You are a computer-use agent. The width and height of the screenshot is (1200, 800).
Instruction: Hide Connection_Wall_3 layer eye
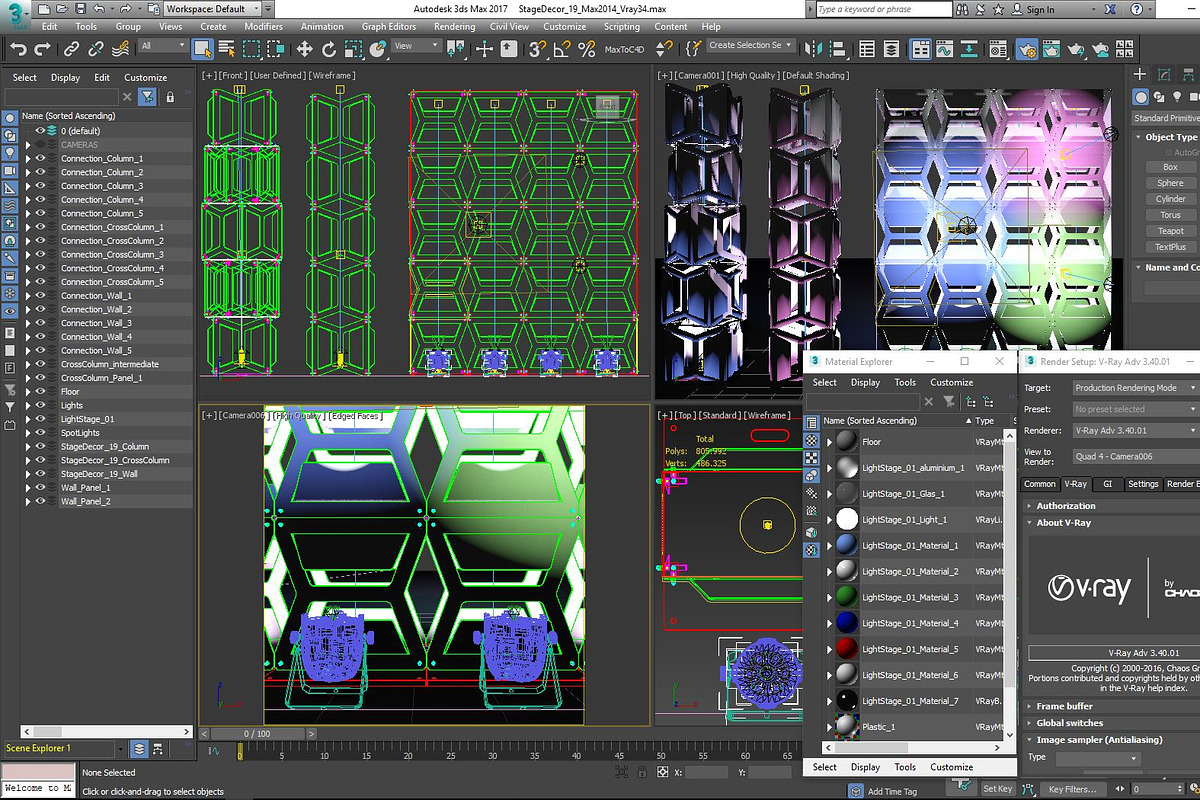[41, 323]
